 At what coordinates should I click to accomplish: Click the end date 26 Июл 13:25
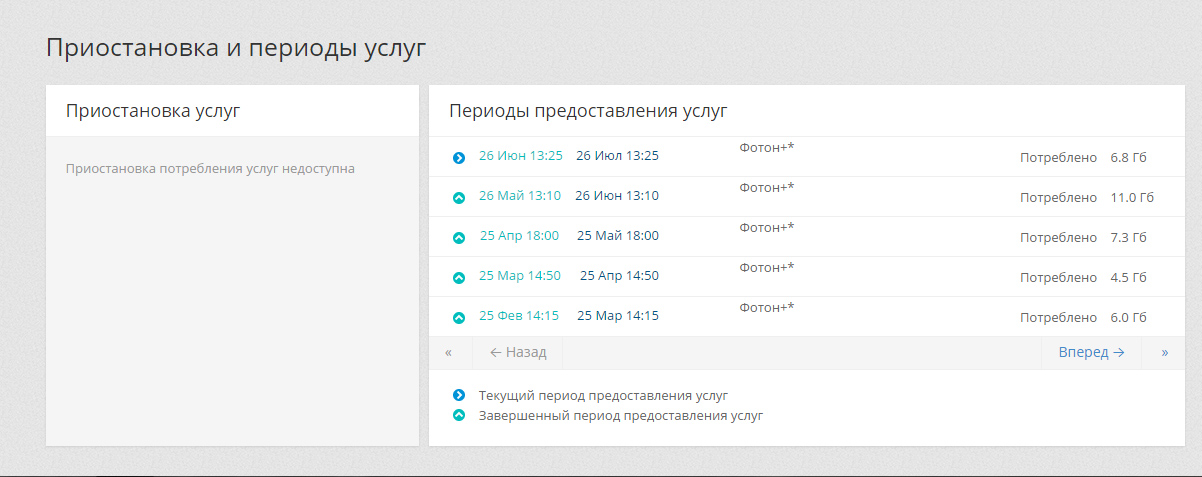point(617,156)
